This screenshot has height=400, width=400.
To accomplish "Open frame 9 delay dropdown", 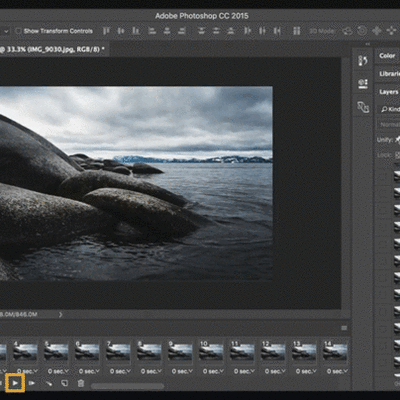I will [x=182, y=371].
